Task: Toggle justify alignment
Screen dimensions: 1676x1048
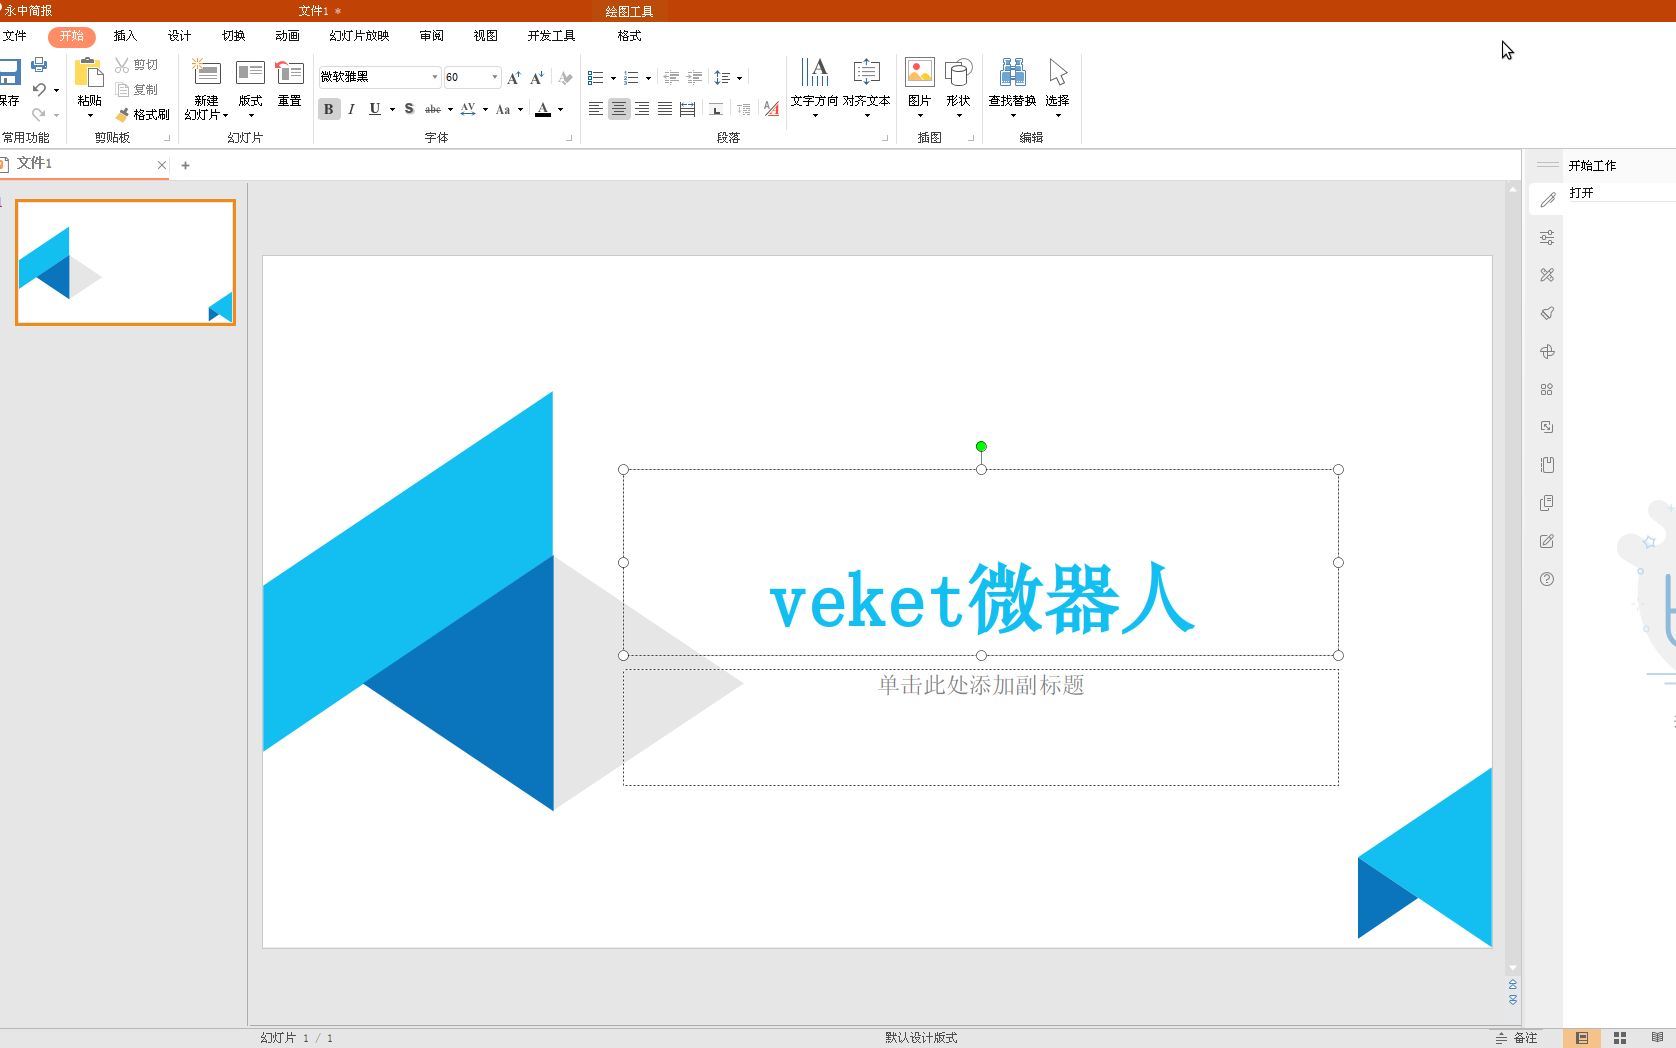Action: (x=665, y=109)
